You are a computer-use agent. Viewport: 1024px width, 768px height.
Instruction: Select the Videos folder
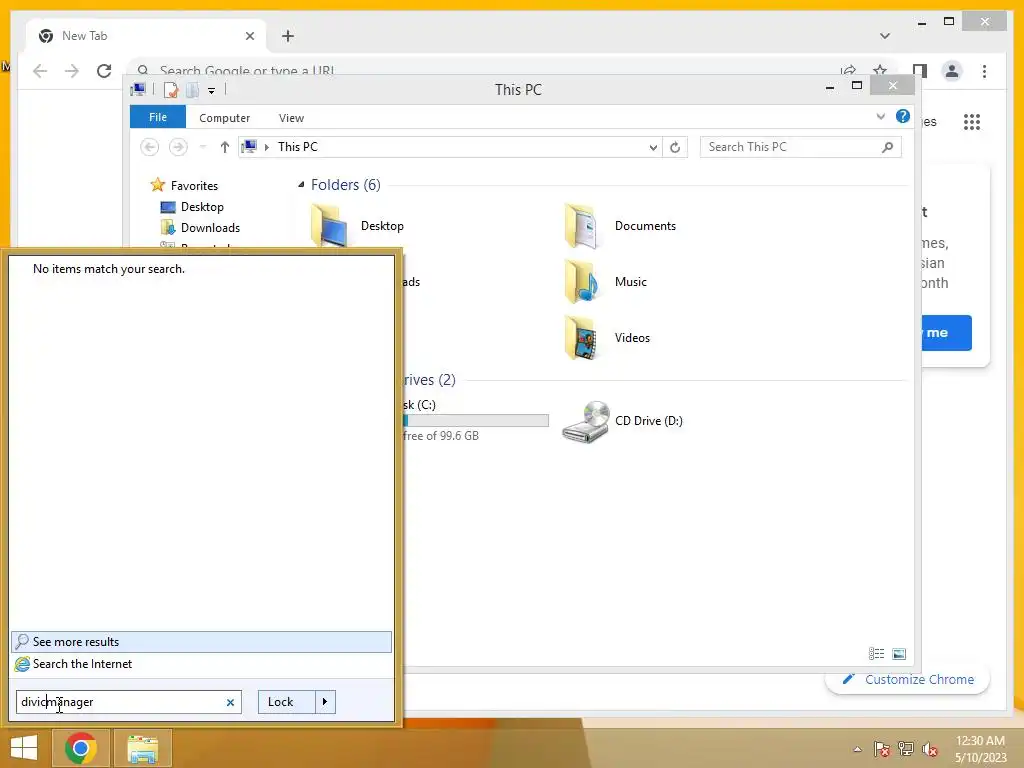[607, 338]
